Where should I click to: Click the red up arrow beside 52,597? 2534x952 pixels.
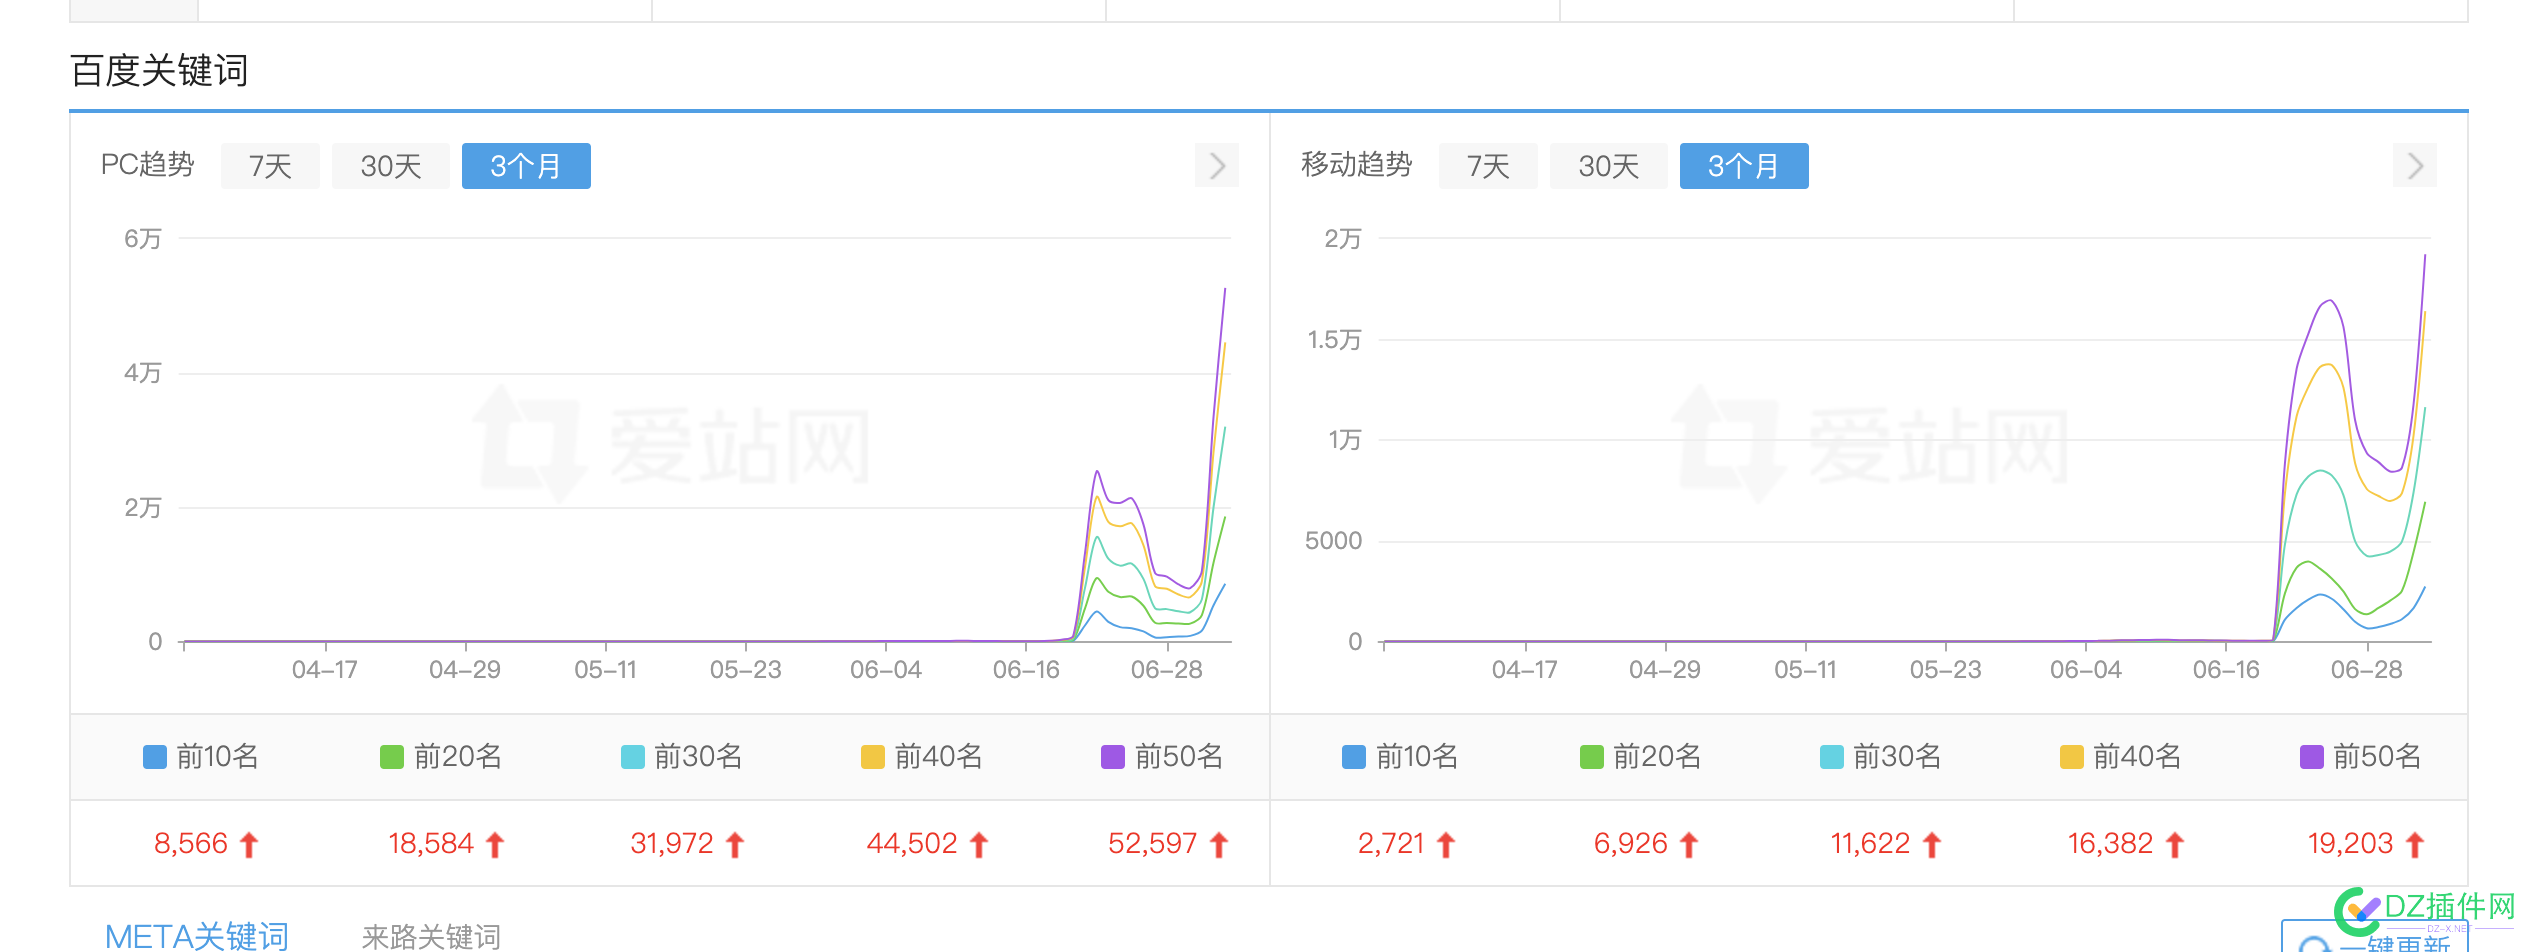[1219, 845]
